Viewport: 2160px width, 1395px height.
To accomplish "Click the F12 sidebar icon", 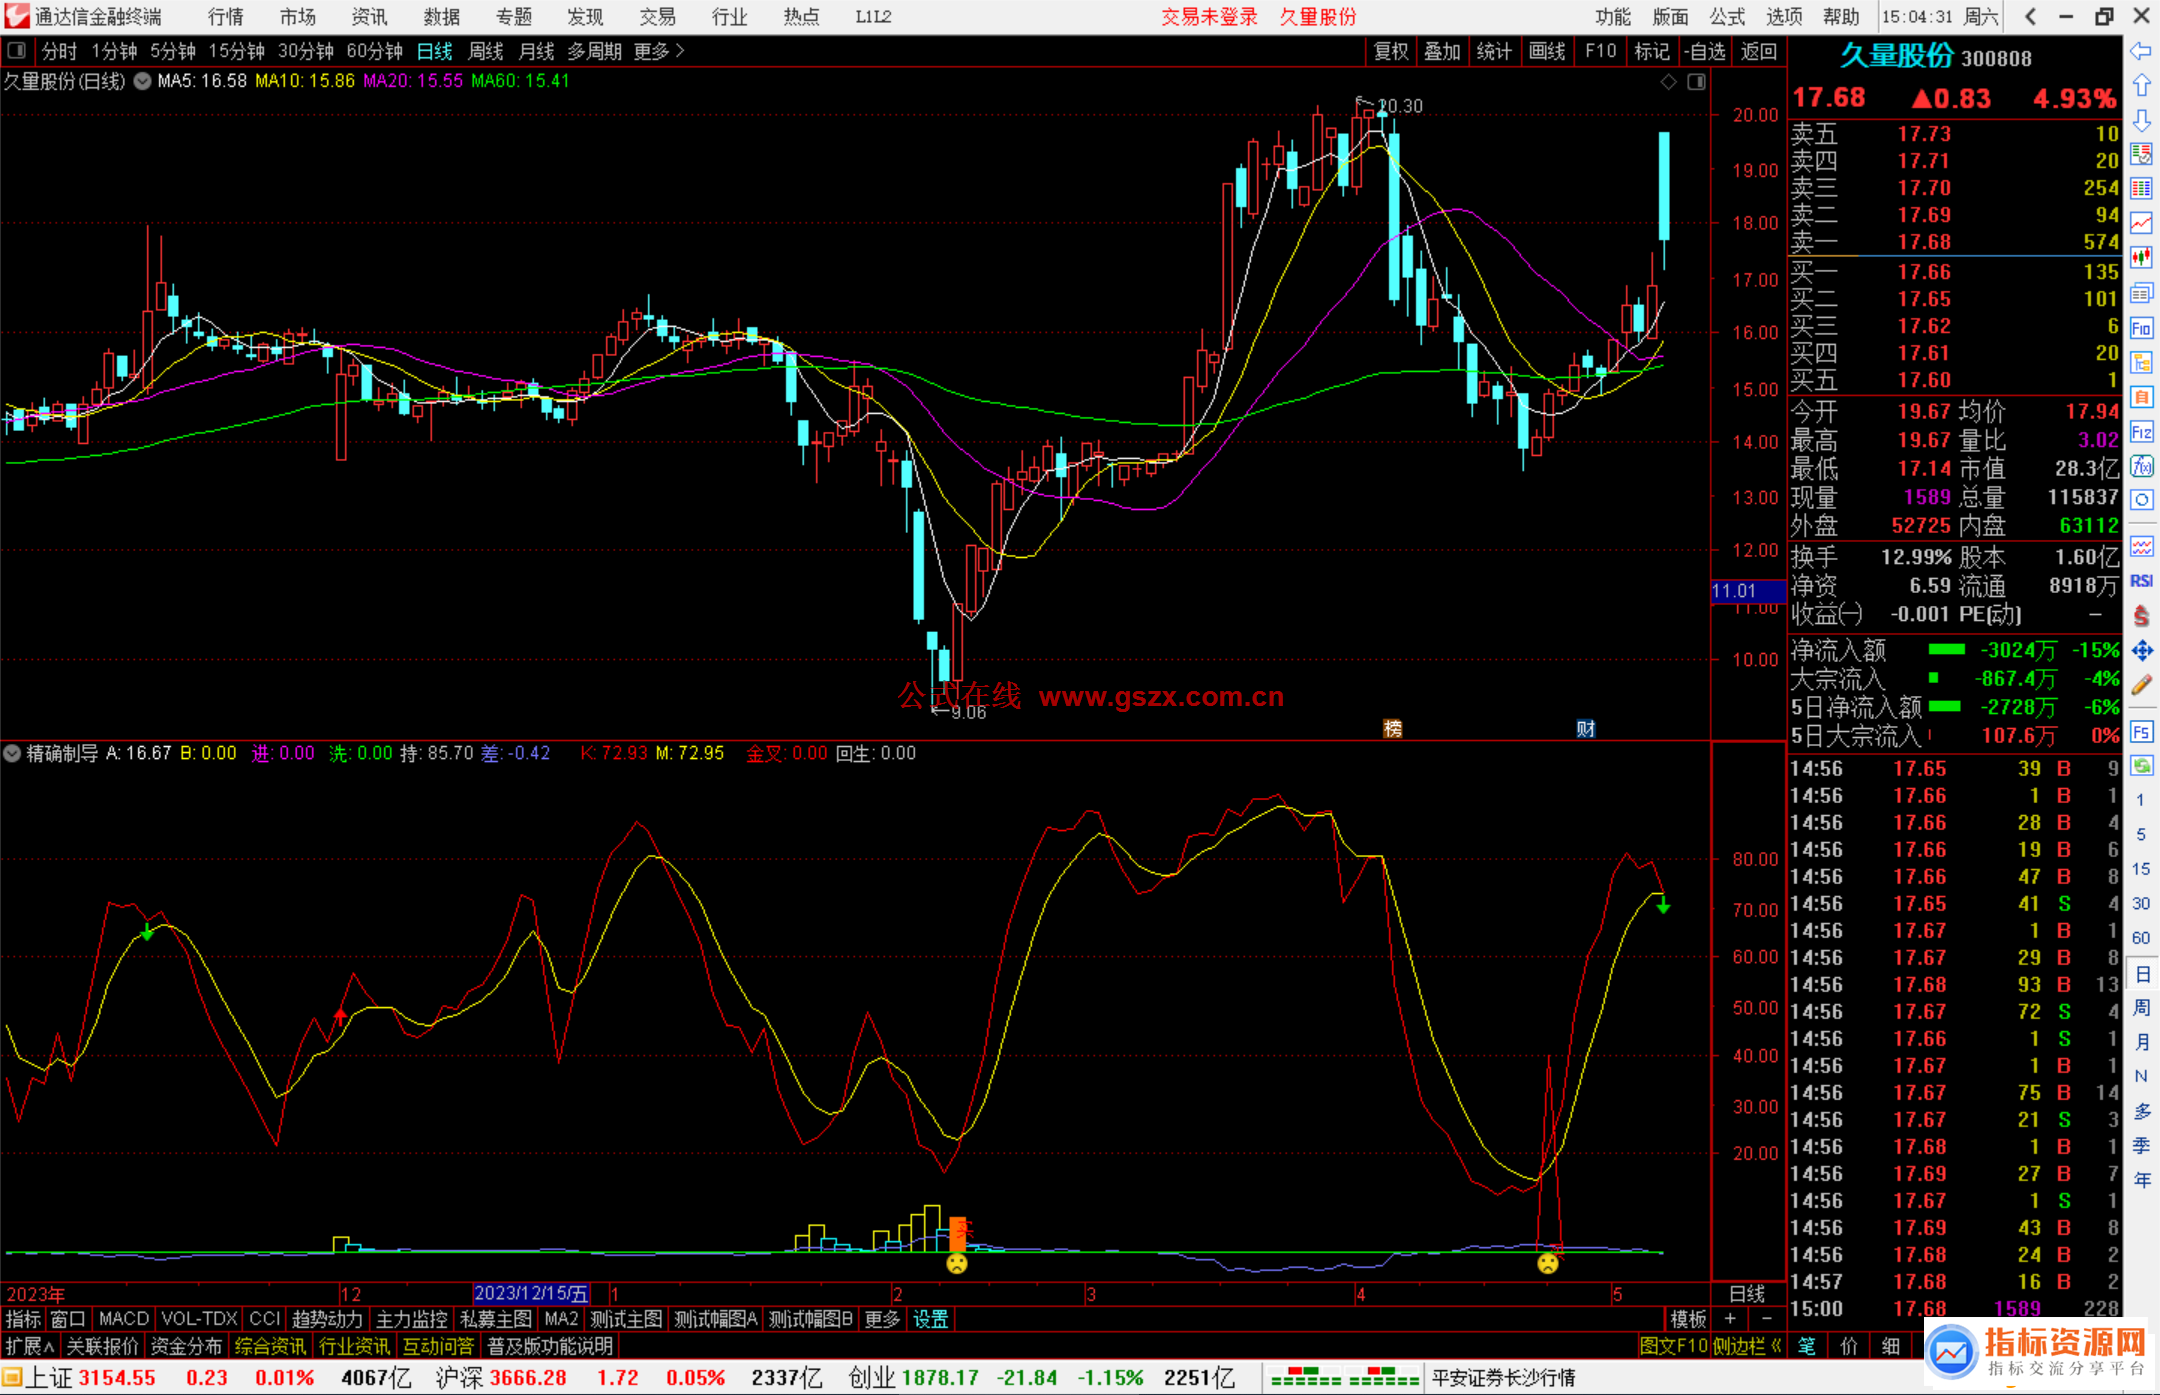I will click(x=2141, y=432).
